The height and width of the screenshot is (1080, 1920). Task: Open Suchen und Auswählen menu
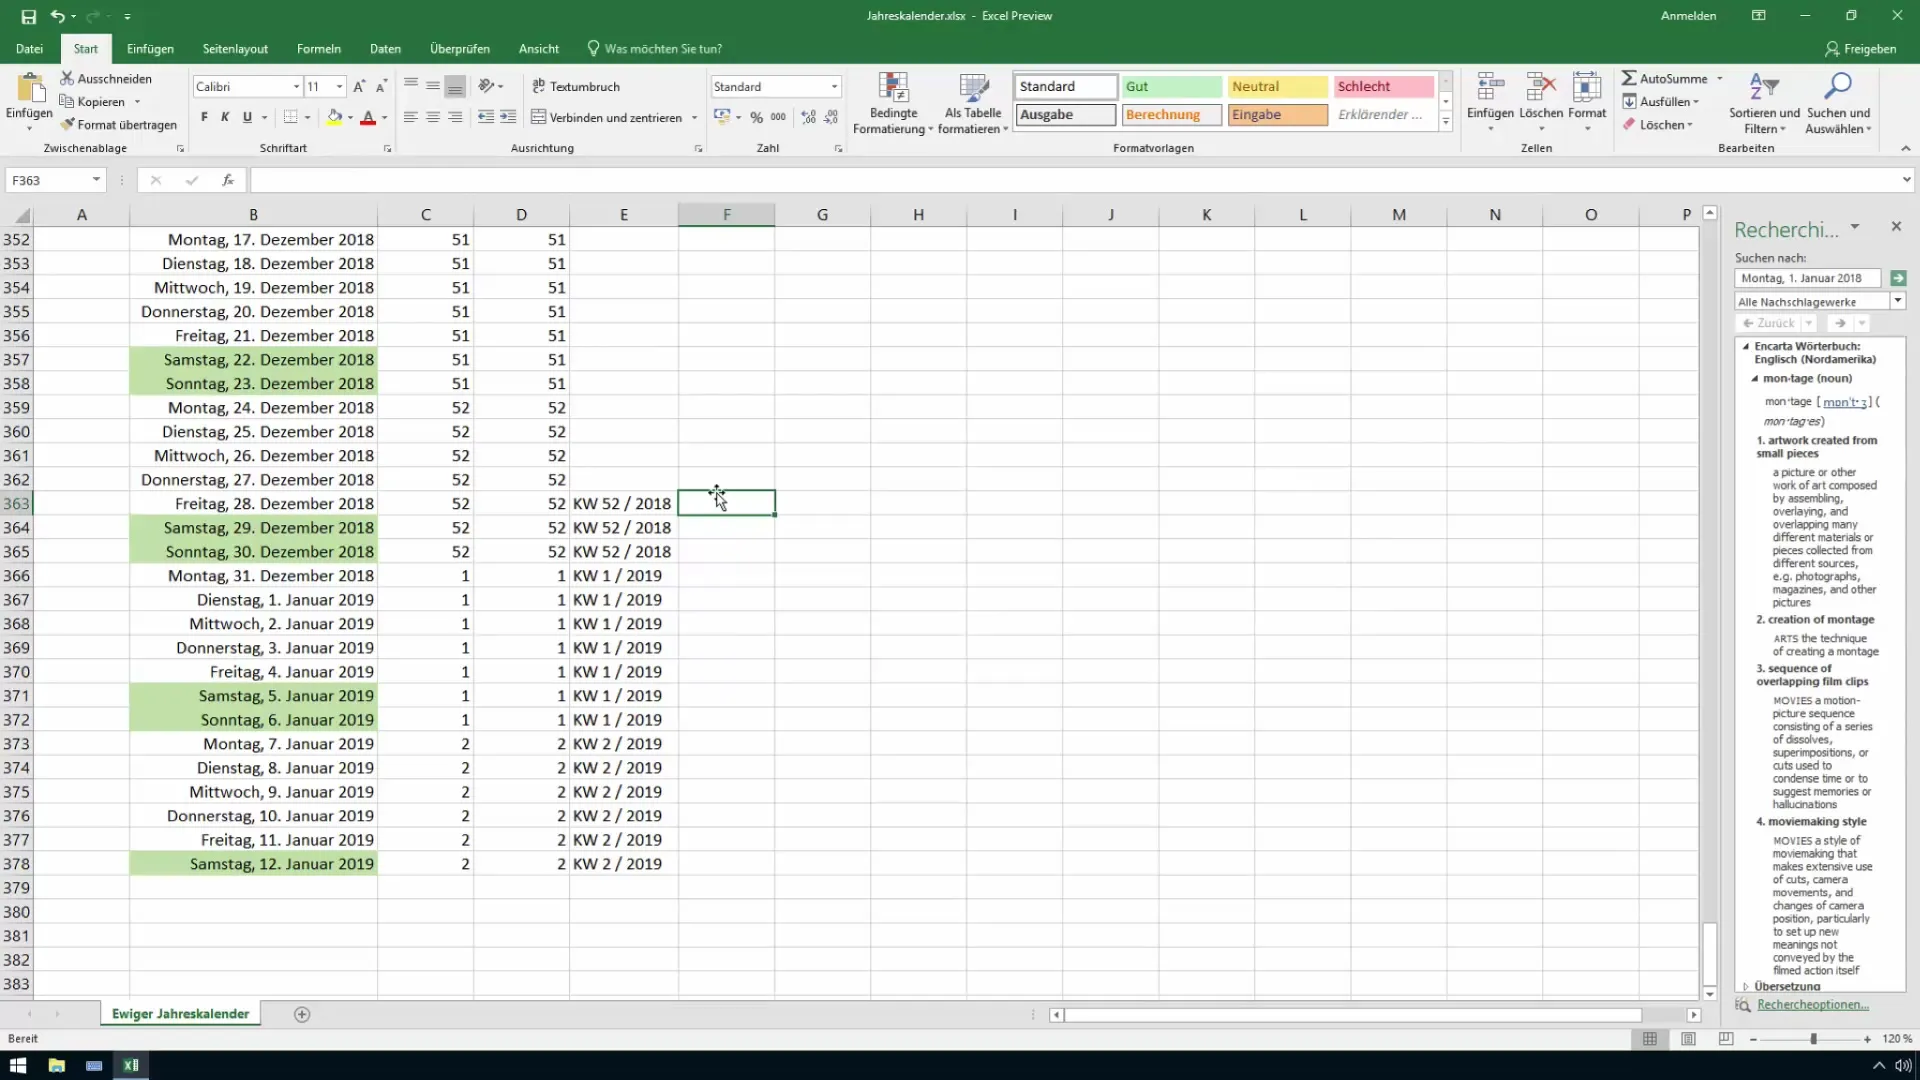(x=1838, y=103)
